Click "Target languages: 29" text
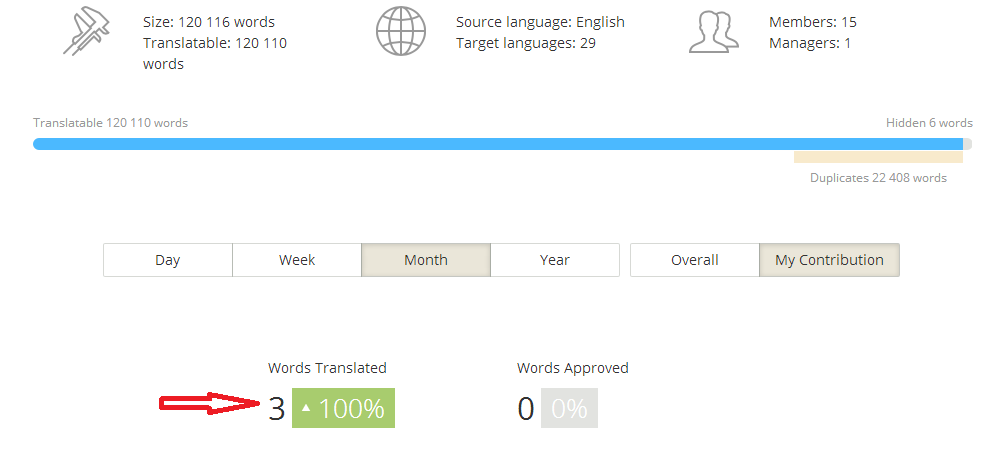The image size is (996, 467). pos(525,43)
